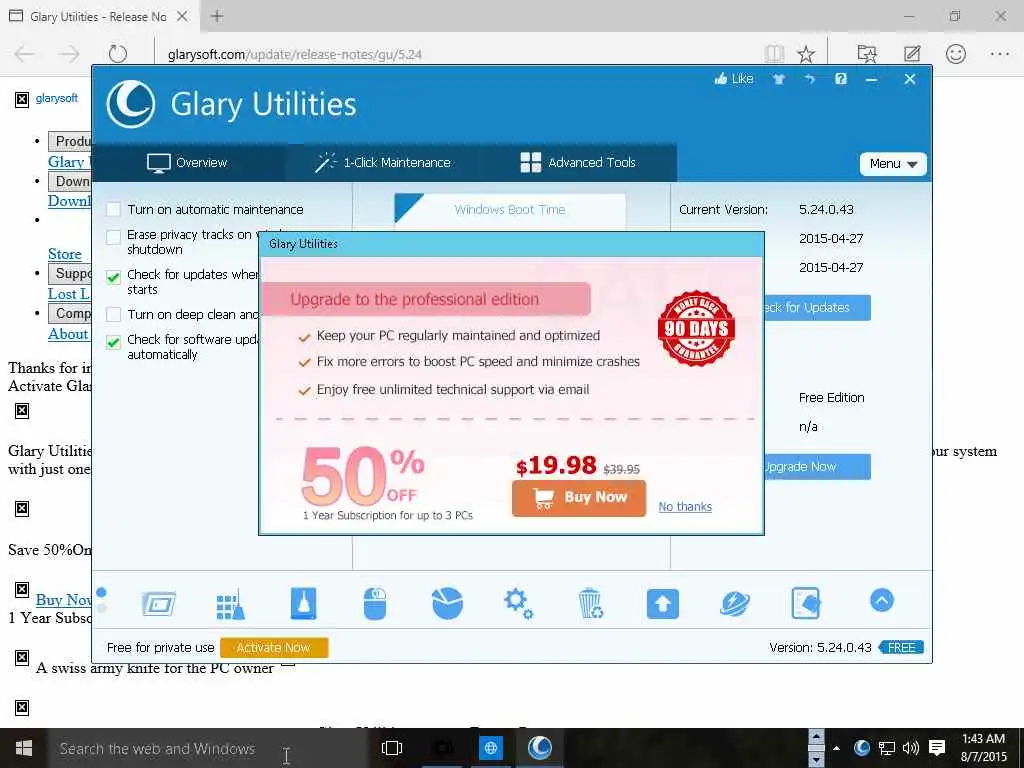This screenshot has width=1024, height=768.
Task: Open the mouse-shaped Context Menu Manager icon
Action: coord(375,603)
